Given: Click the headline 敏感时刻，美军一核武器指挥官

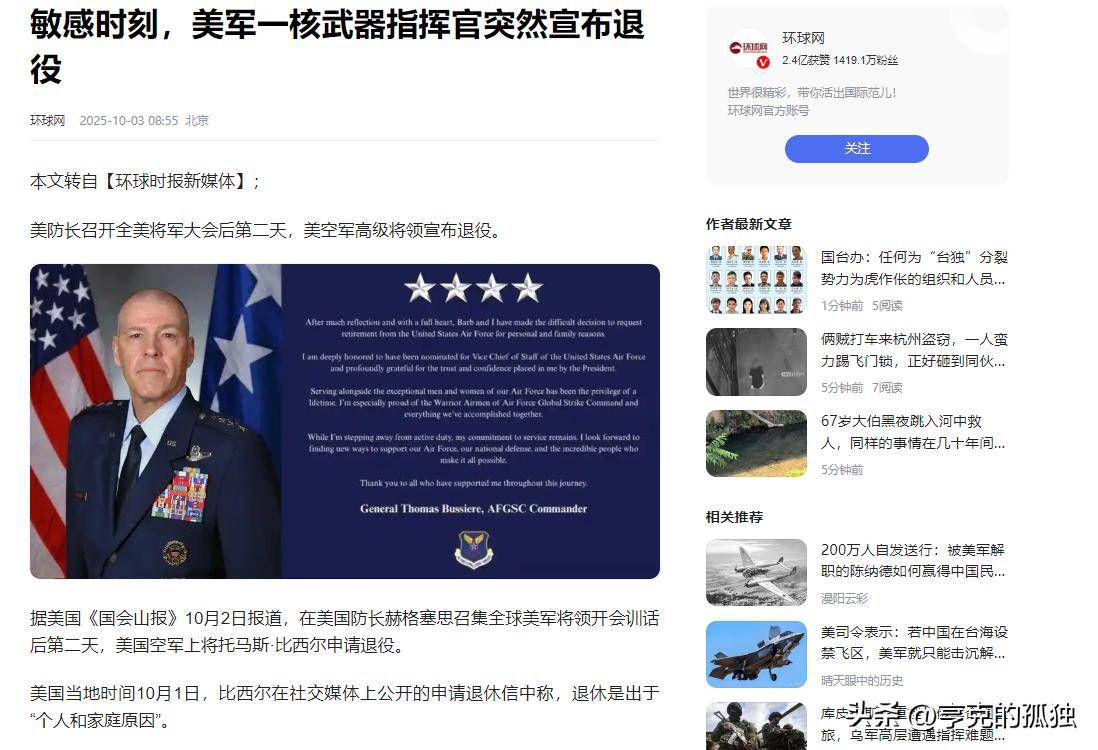Looking at the screenshot, I should tap(337, 46).
